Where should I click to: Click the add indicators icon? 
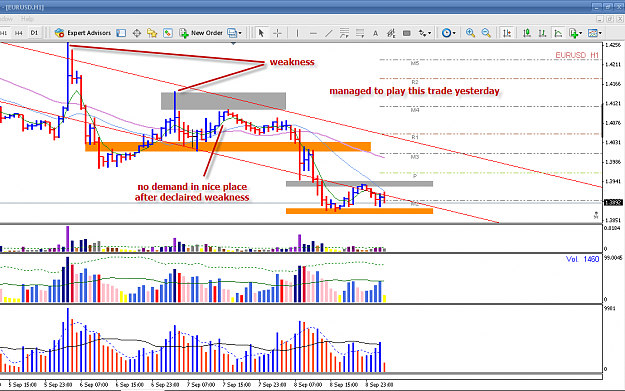point(573,33)
